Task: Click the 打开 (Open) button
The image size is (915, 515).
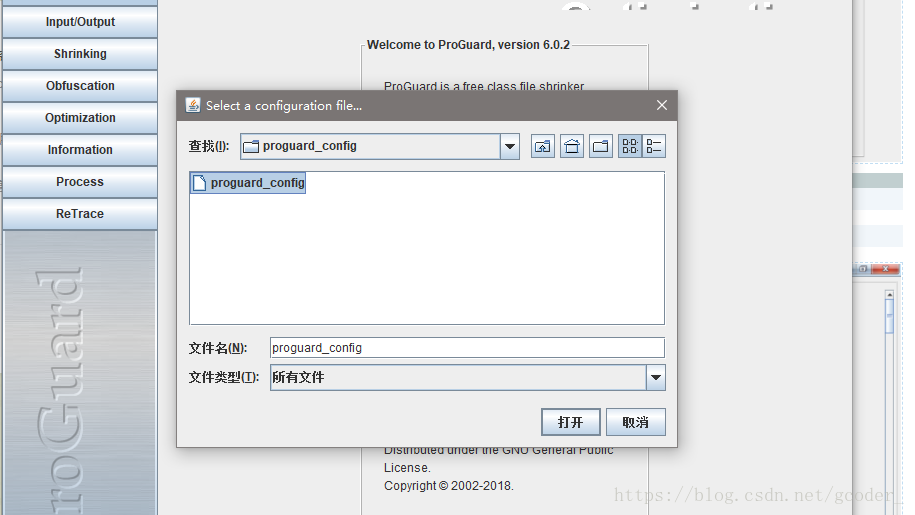Action: coord(571,422)
